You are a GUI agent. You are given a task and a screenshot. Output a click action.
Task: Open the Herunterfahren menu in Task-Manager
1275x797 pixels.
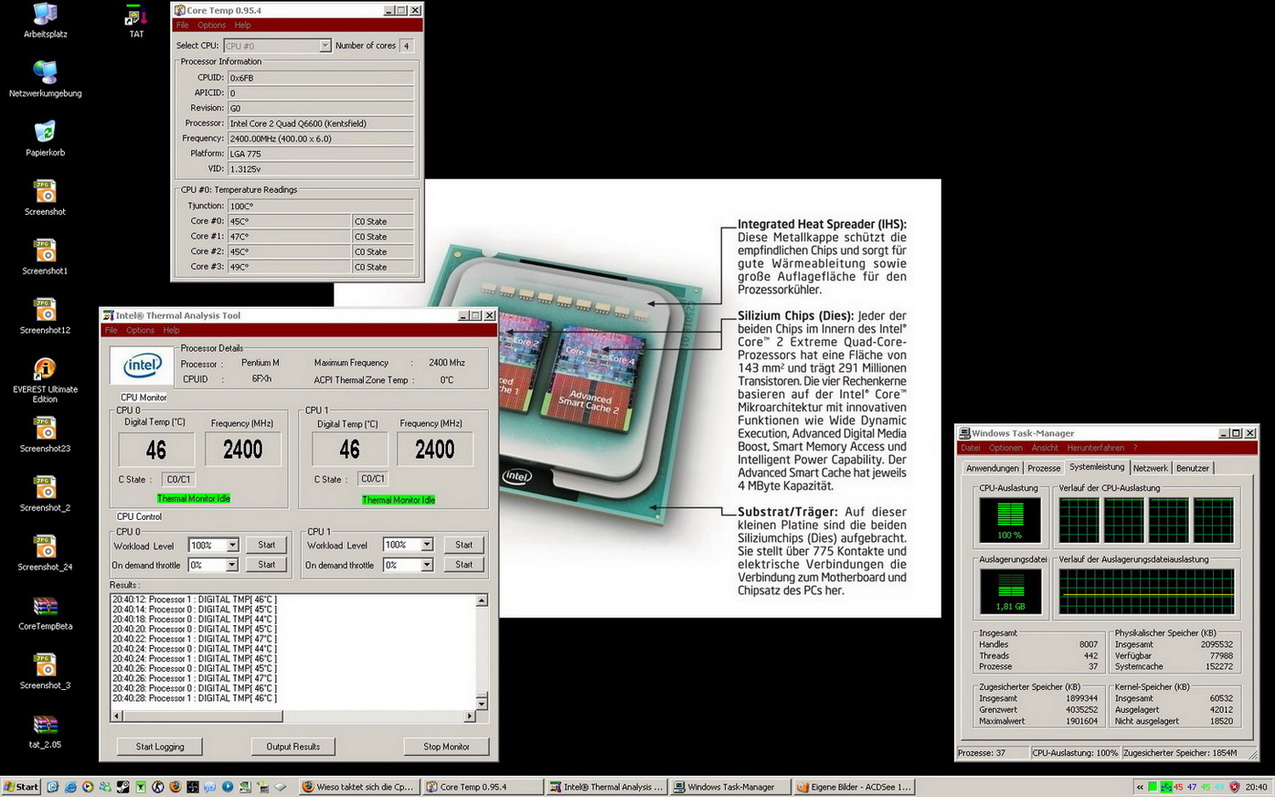(x=1096, y=448)
